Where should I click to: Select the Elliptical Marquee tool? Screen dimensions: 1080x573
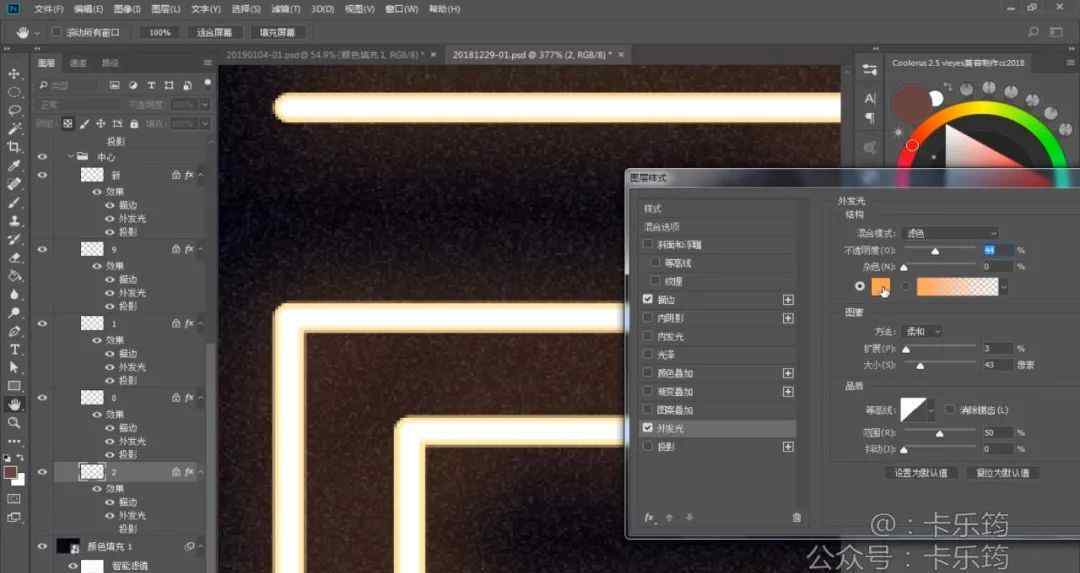coord(14,92)
